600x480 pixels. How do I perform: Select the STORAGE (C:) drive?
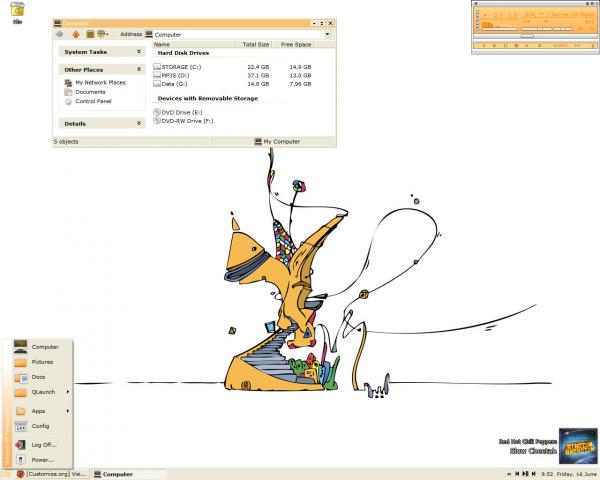point(177,67)
